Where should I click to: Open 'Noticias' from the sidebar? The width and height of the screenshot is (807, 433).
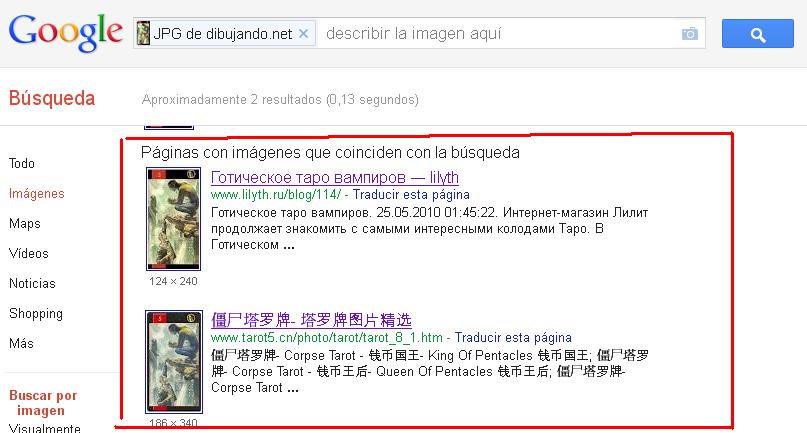coord(32,283)
